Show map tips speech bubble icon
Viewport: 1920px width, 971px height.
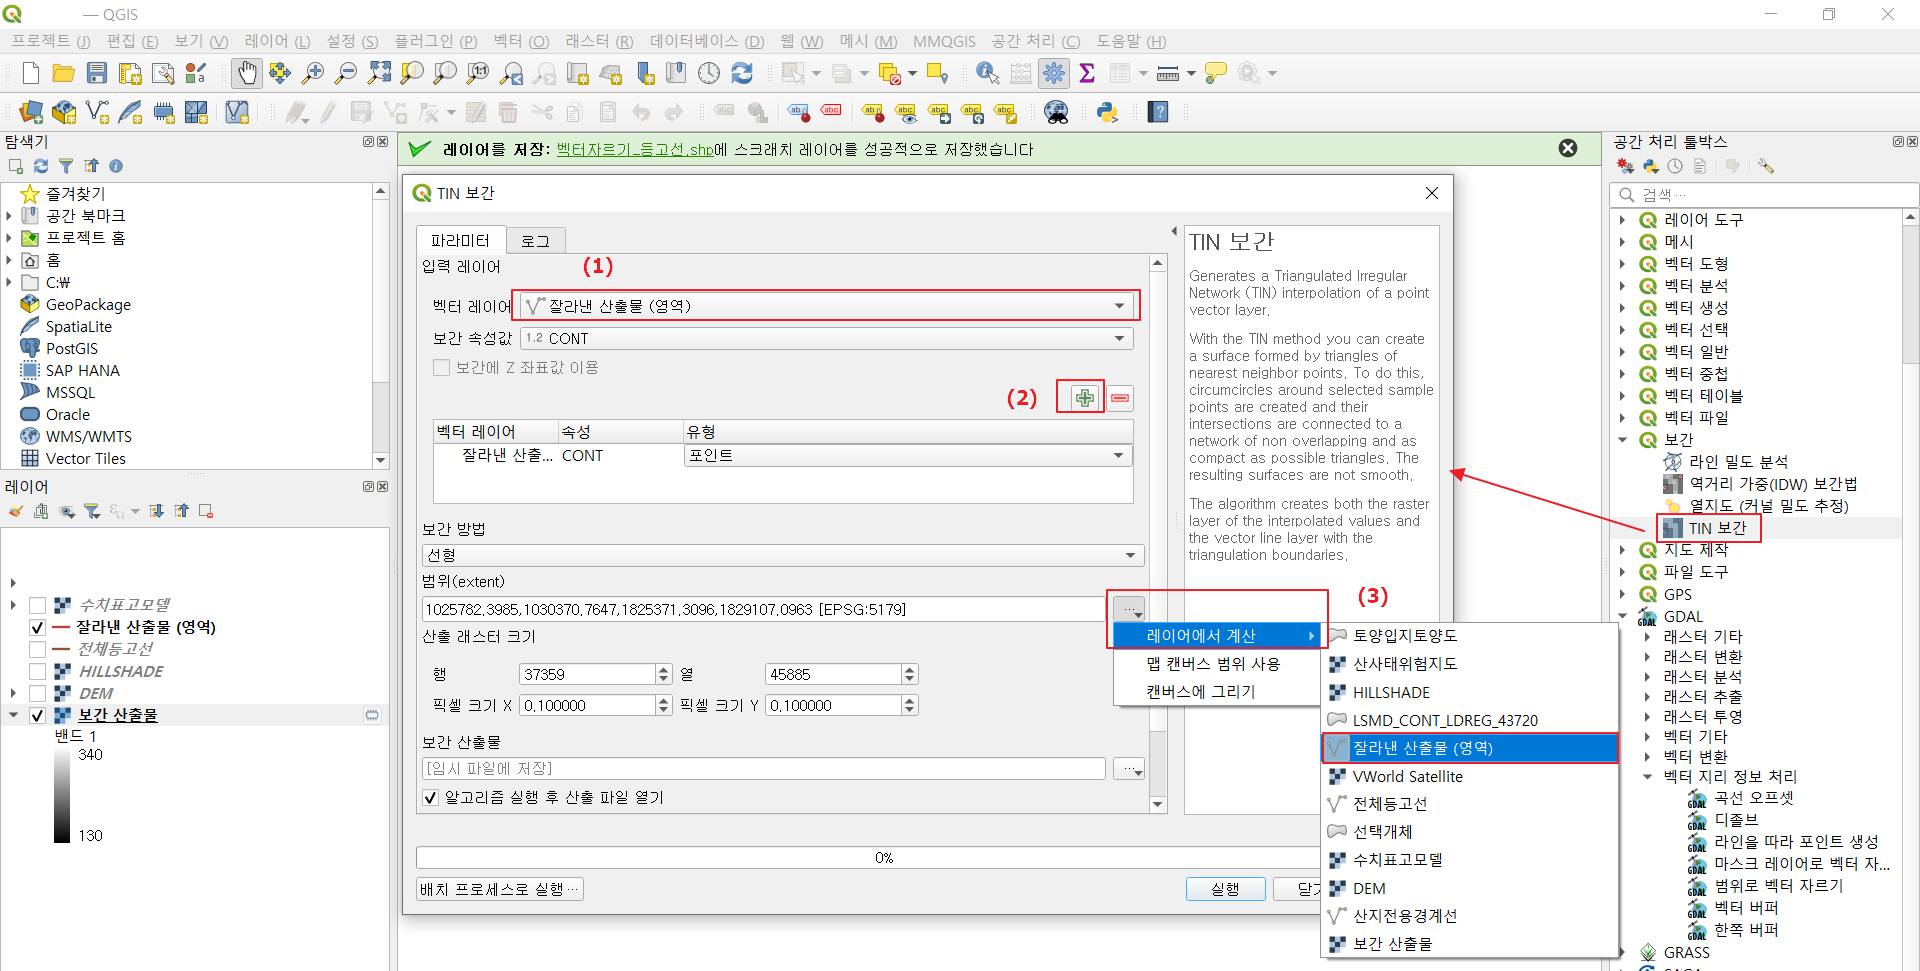point(1216,73)
